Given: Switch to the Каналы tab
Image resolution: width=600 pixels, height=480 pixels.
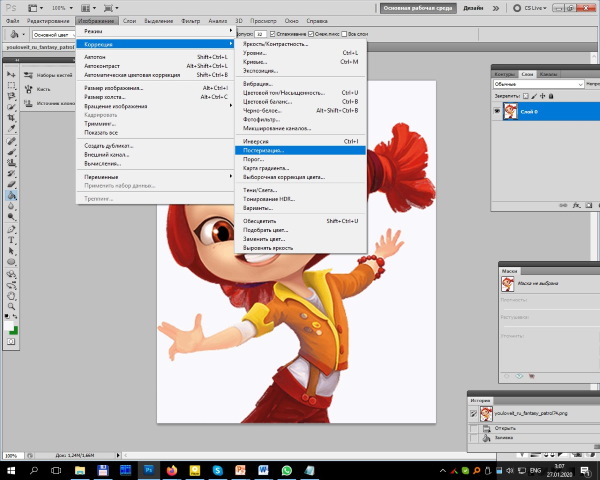Looking at the screenshot, I should 548,74.
